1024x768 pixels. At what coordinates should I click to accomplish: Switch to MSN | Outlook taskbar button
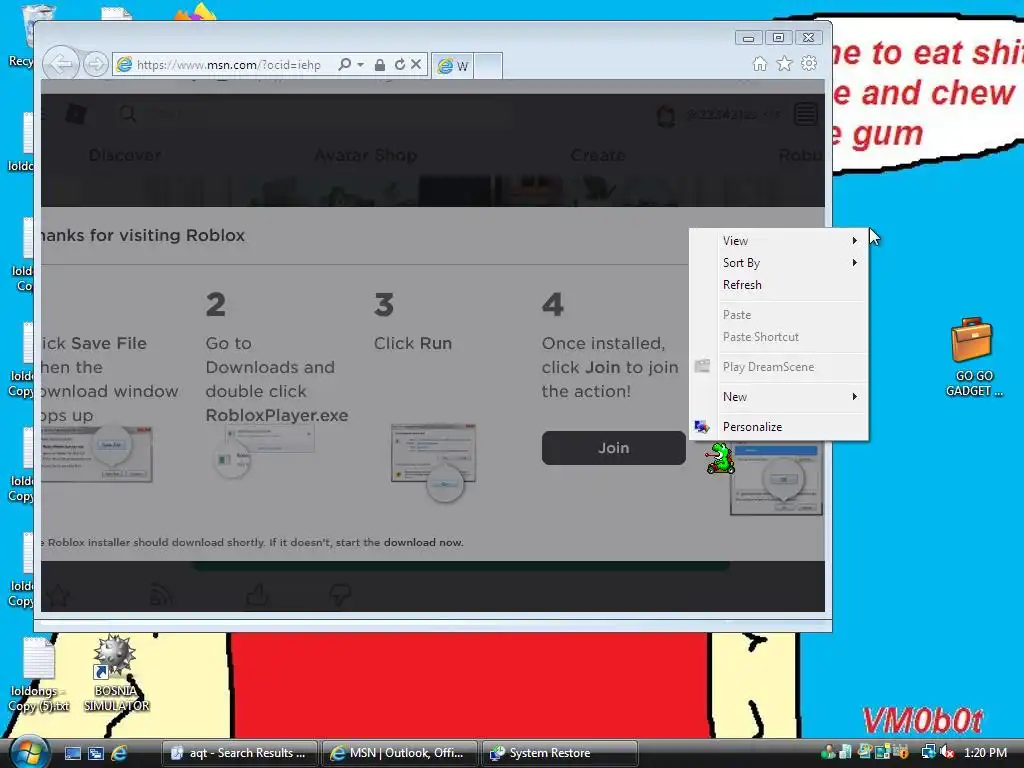(x=400, y=753)
